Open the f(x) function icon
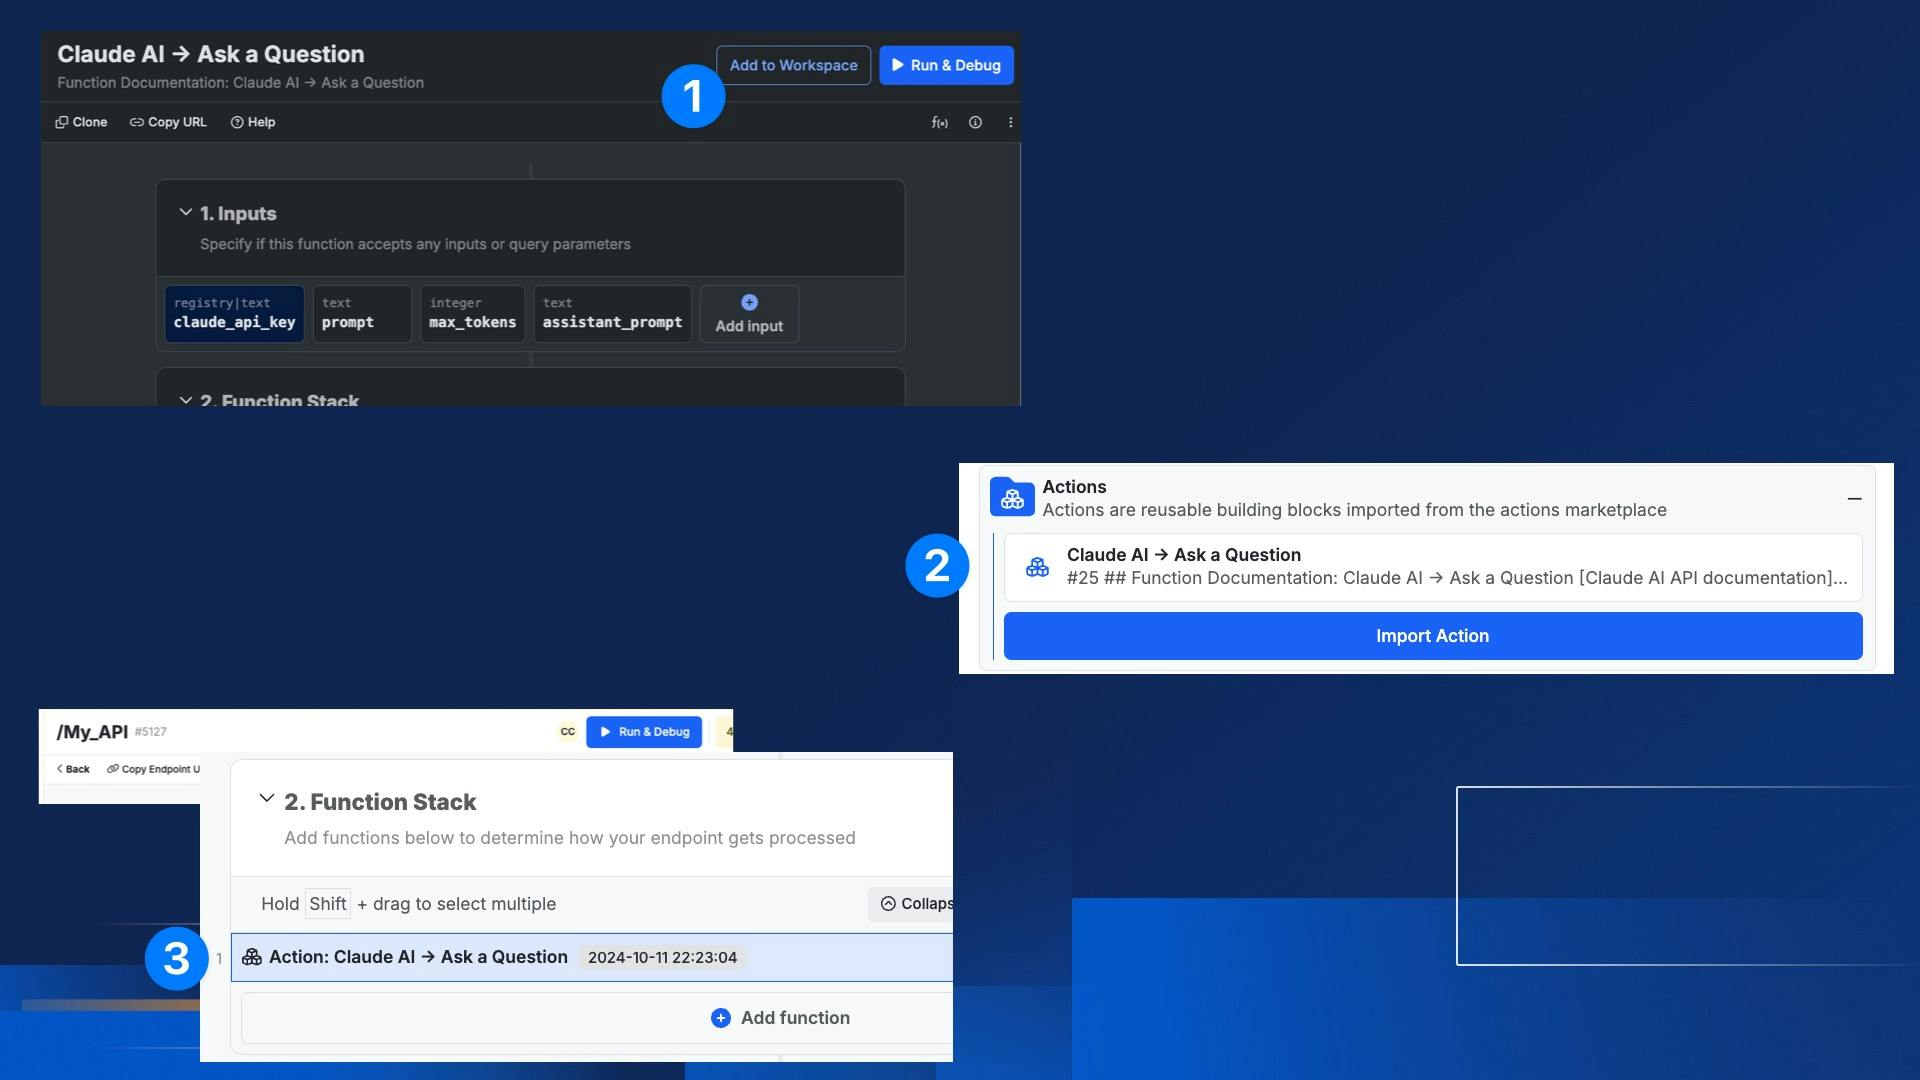The image size is (1920, 1080). coord(939,122)
